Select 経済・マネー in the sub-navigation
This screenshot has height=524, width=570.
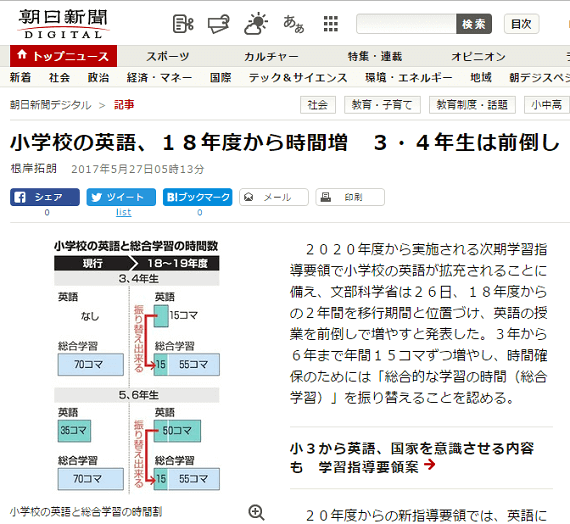point(159,77)
